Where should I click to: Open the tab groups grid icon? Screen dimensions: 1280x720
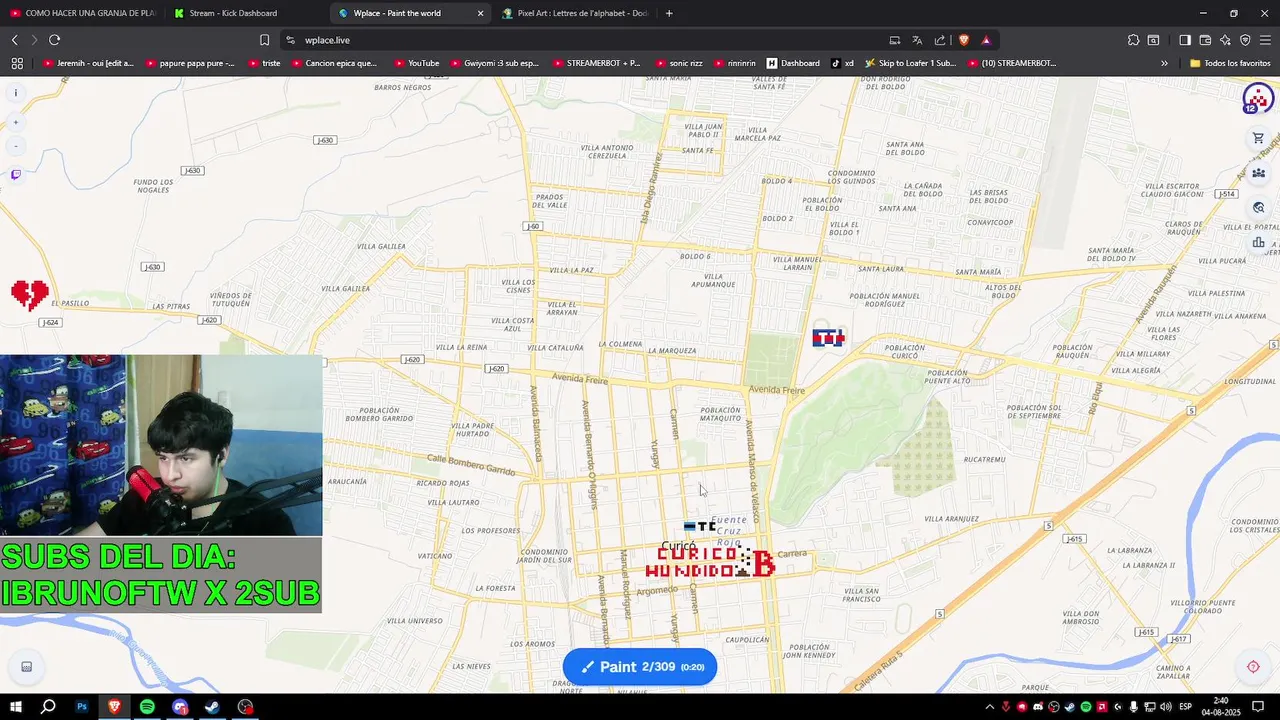[17, 63]
